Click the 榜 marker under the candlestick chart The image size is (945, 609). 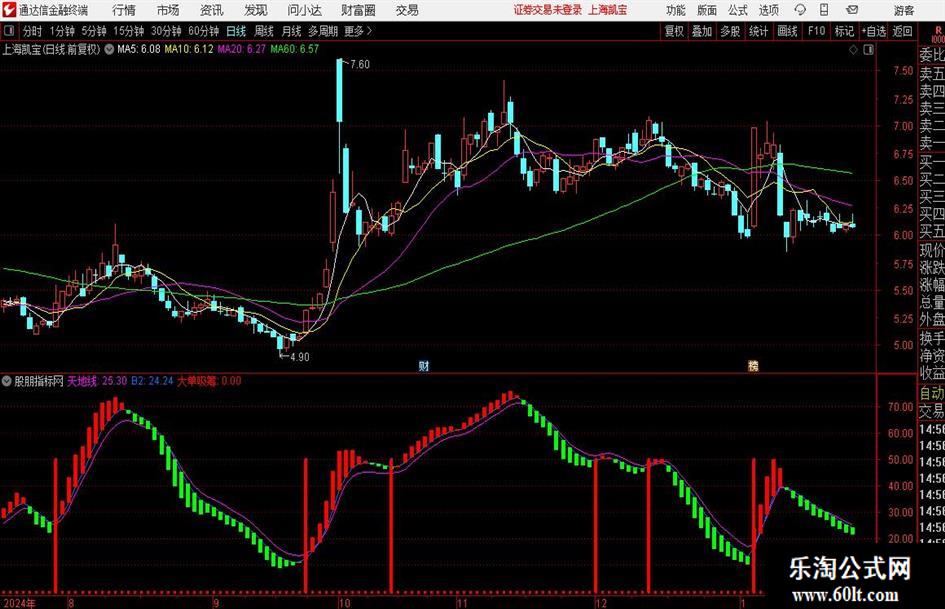coord(753,365)
